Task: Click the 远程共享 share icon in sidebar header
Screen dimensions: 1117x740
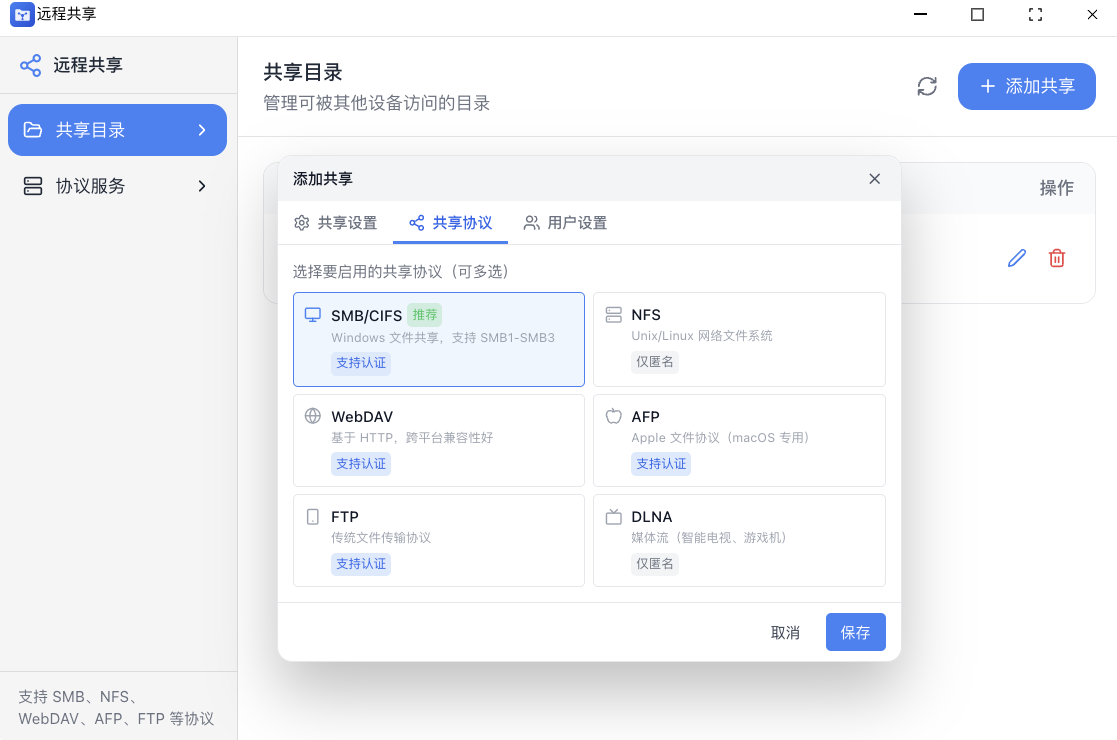Action: 31,66
